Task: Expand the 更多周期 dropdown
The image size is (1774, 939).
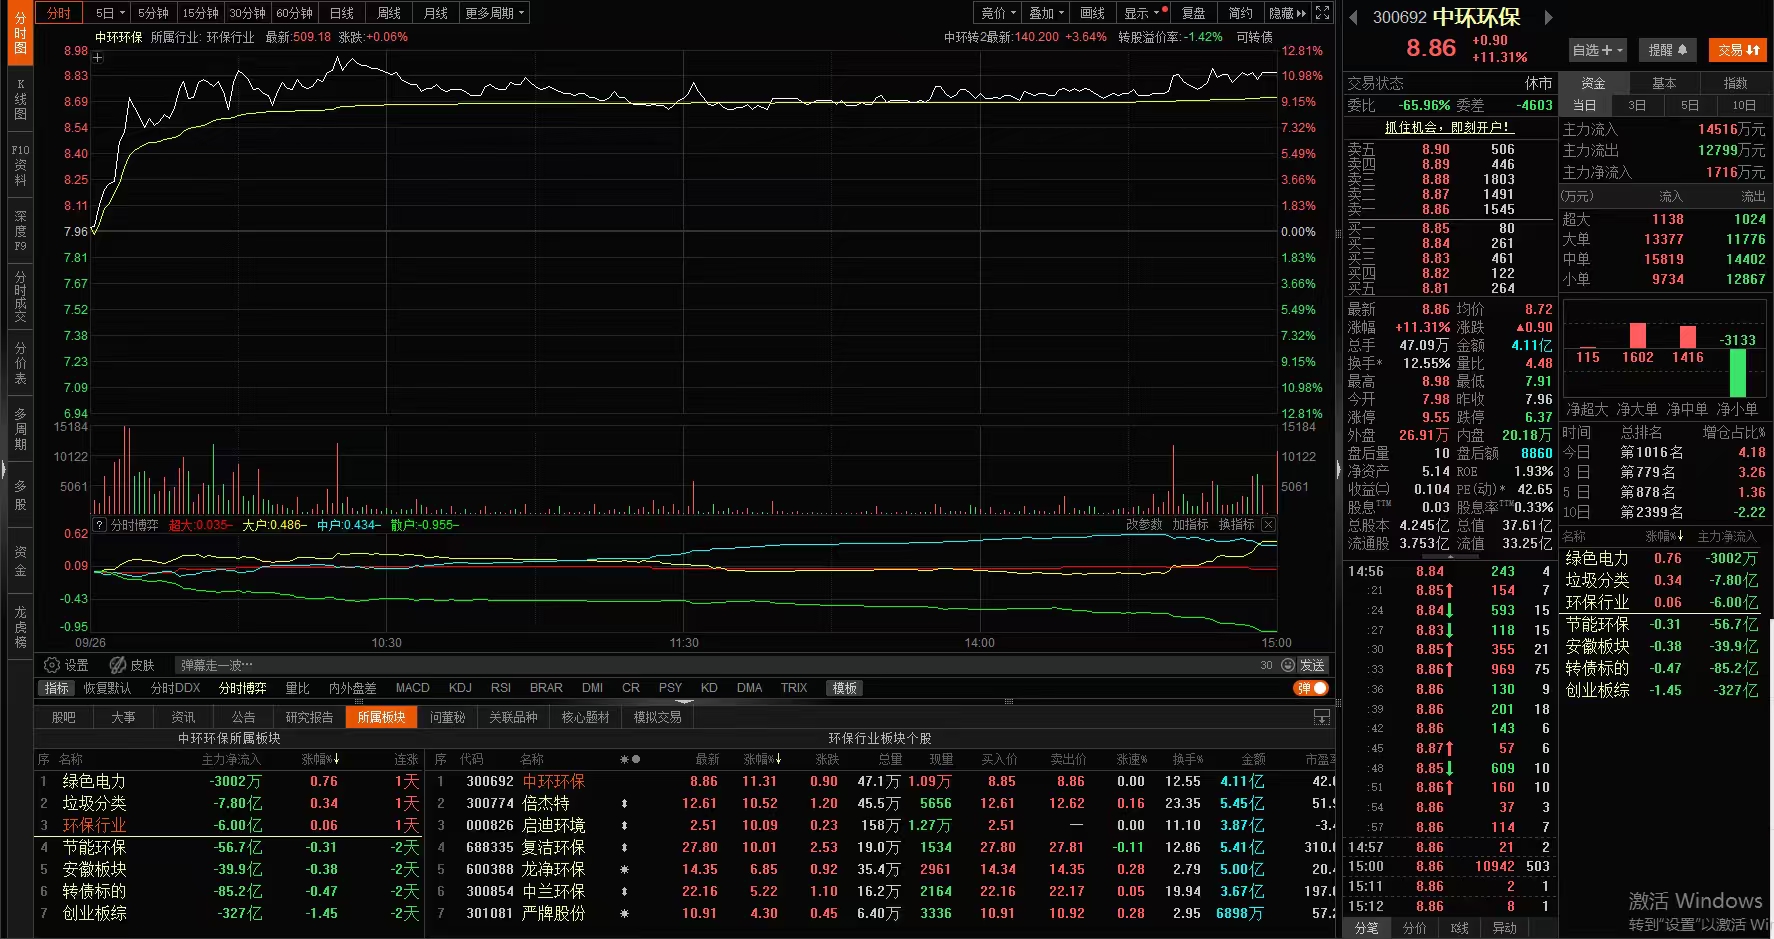Action: click(494, 13)
